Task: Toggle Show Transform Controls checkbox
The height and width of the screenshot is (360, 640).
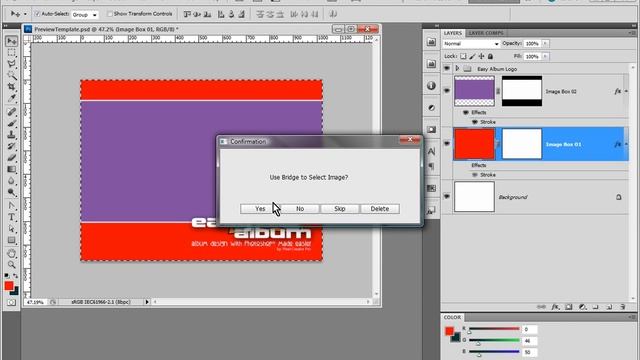Action: pyautogui.click(x=109, y=14)
